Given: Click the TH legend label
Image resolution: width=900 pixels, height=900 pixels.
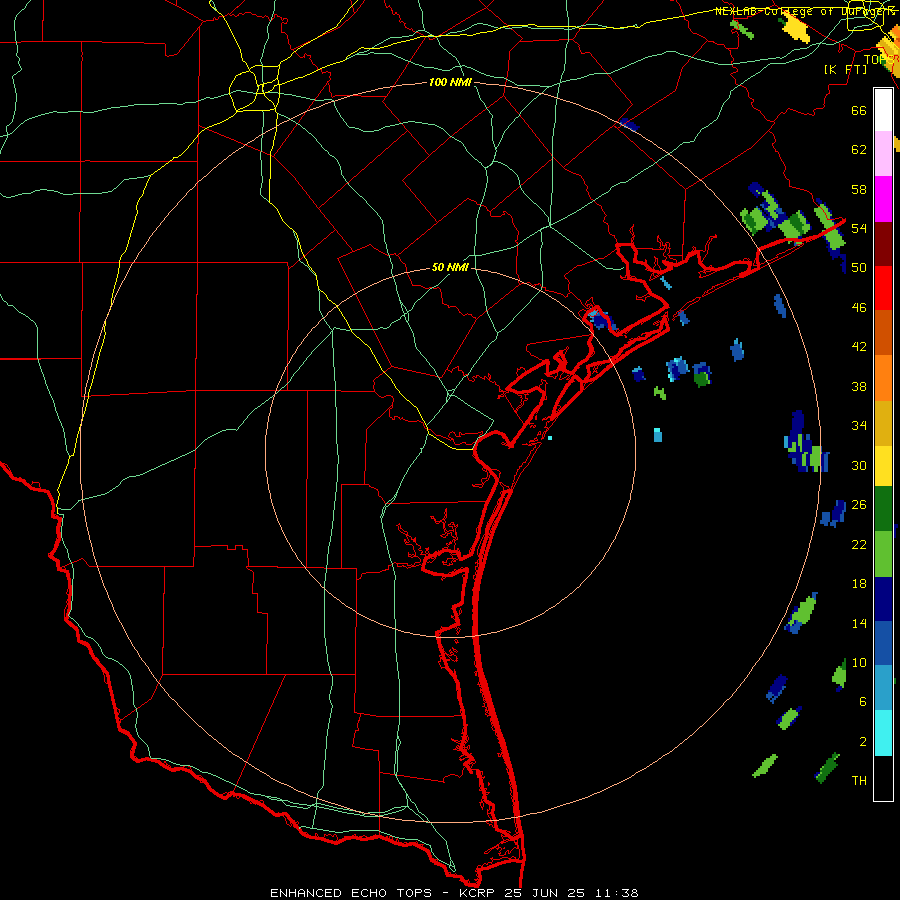Looking at the screenshot, I should tap(859, 781).
